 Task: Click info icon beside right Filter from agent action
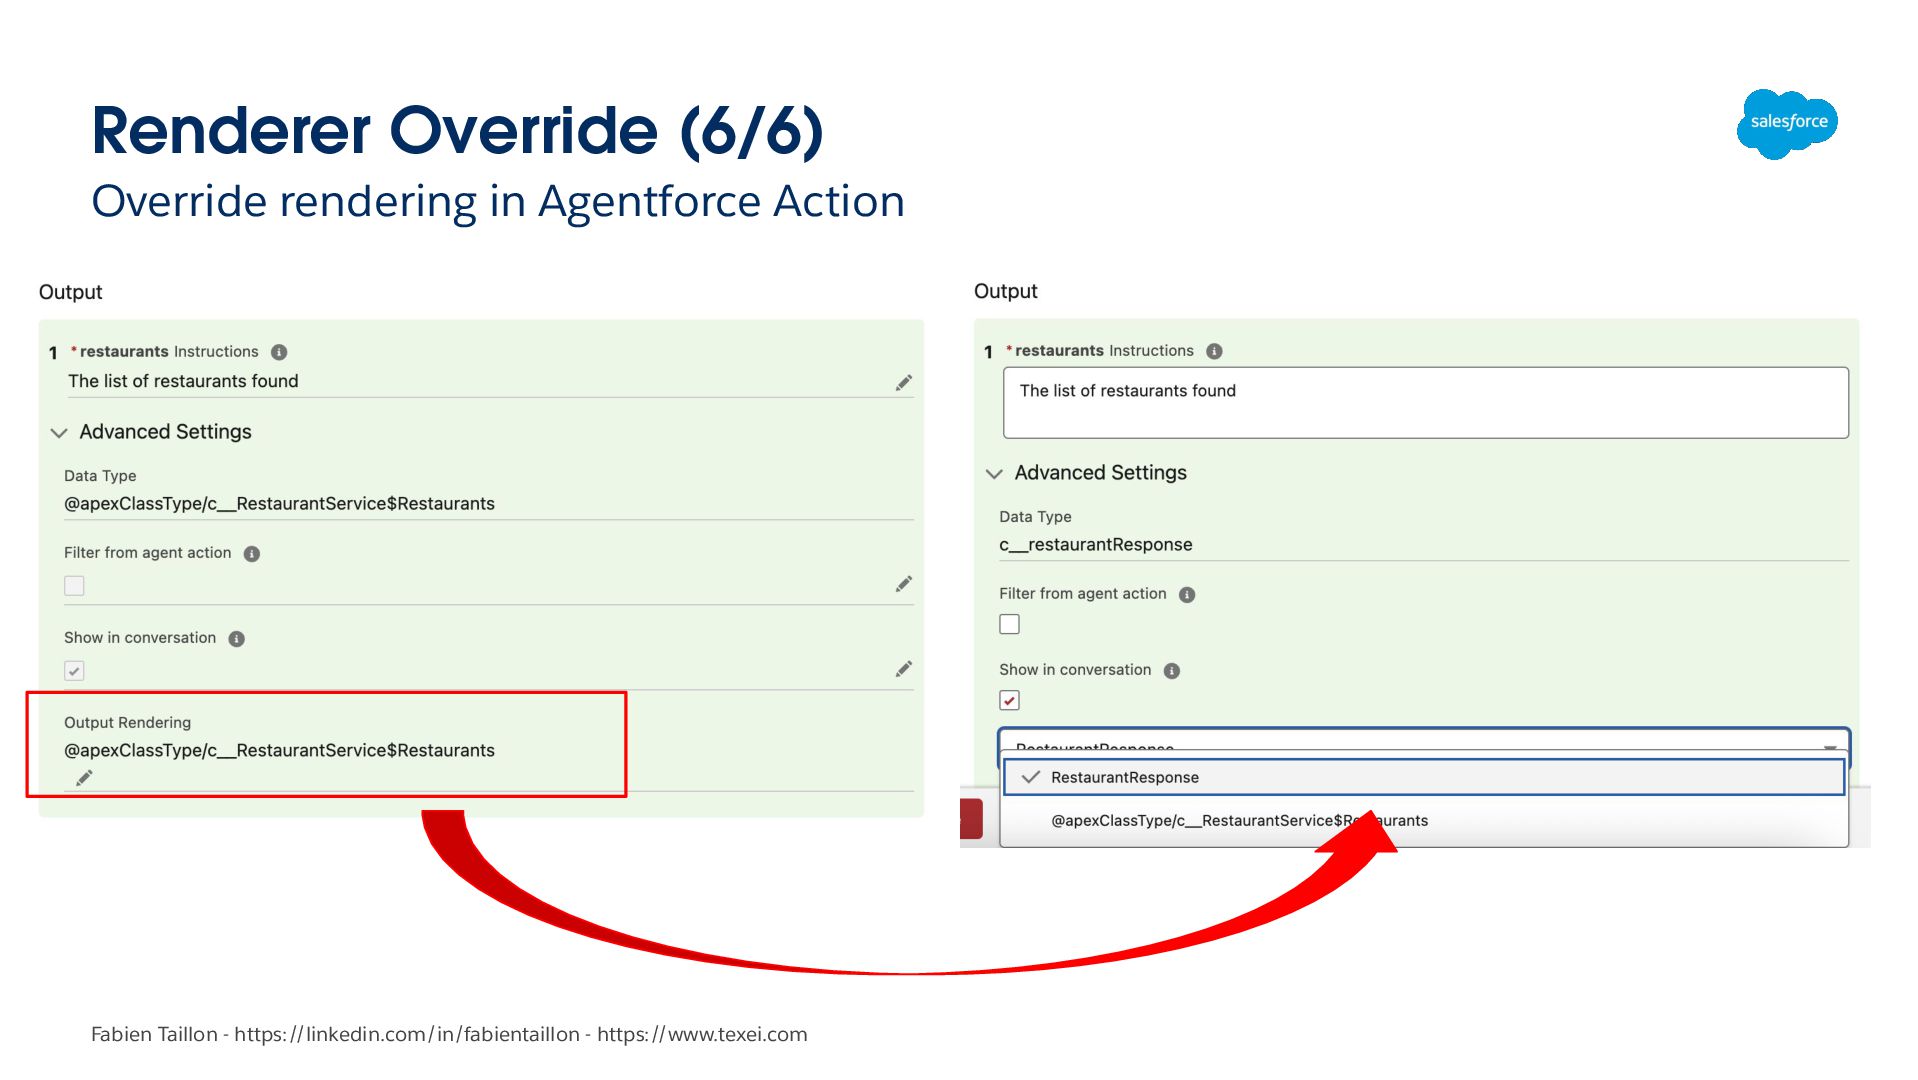[1187, 595]
